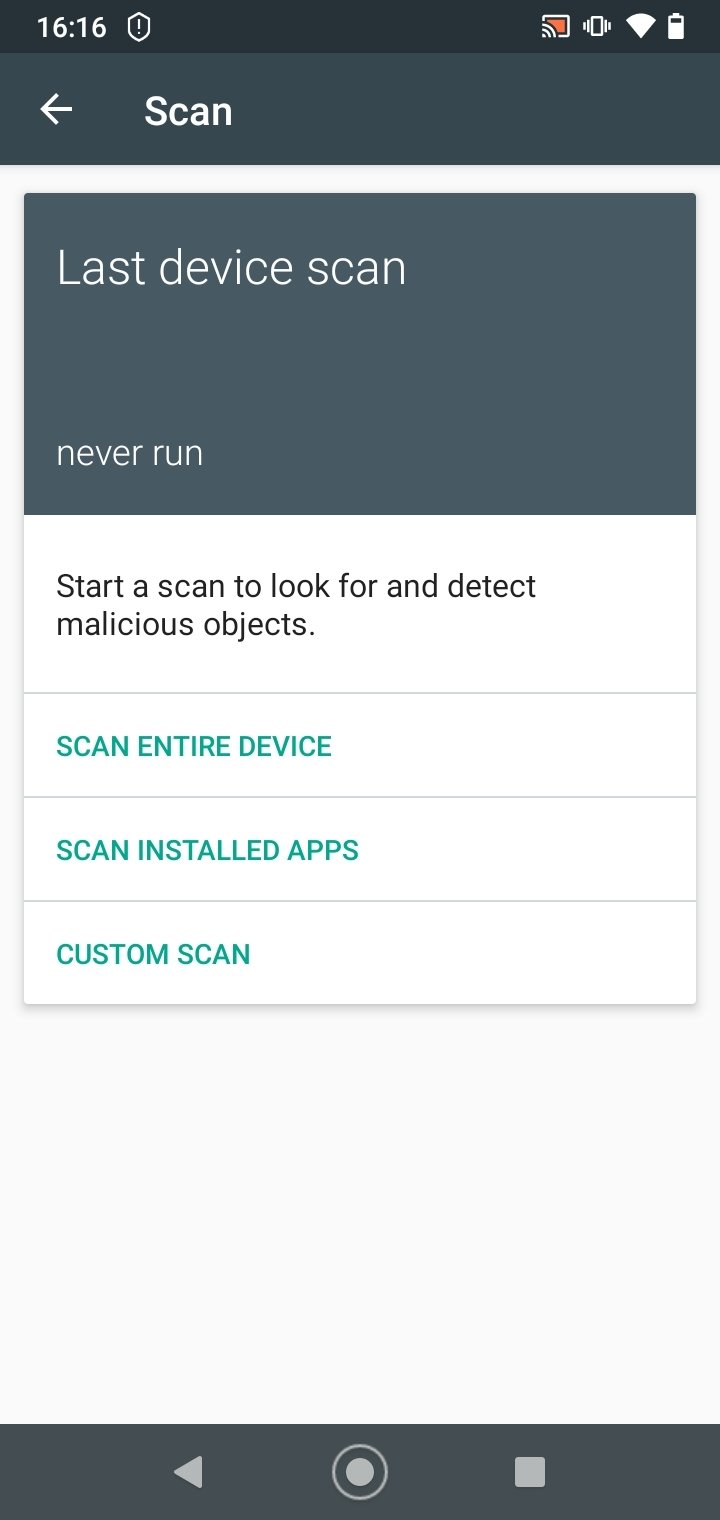Tap the recent apps square button
720x1520 pixels.
(529, 1471)
